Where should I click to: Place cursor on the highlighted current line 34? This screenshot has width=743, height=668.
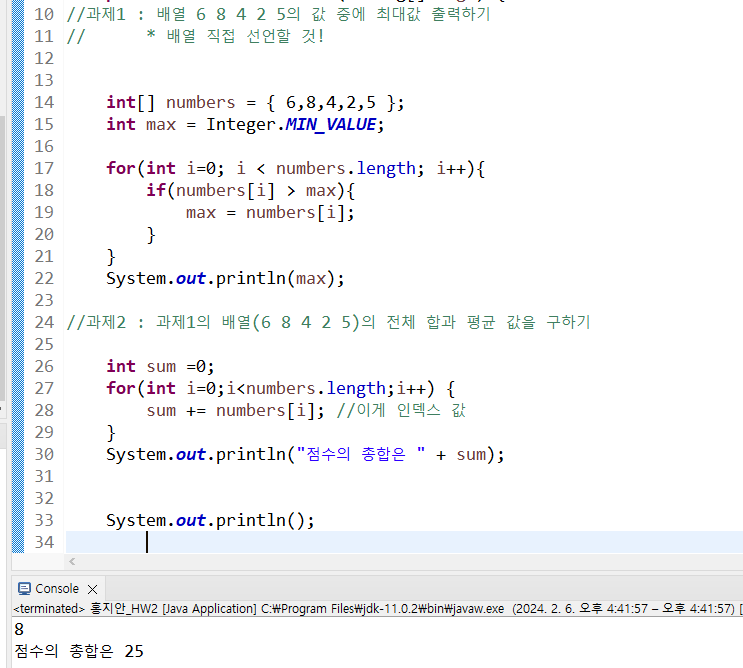point(404,542)
